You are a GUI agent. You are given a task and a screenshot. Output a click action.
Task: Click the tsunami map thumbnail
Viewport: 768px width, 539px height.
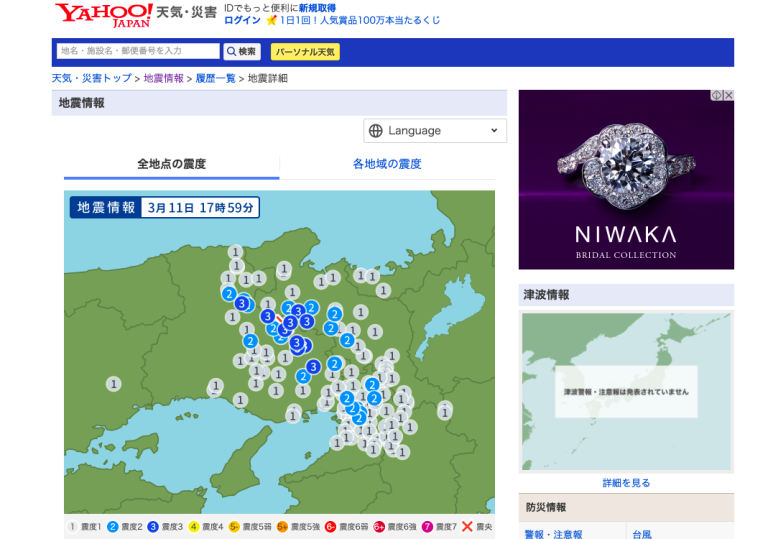[x=626, y=391]
